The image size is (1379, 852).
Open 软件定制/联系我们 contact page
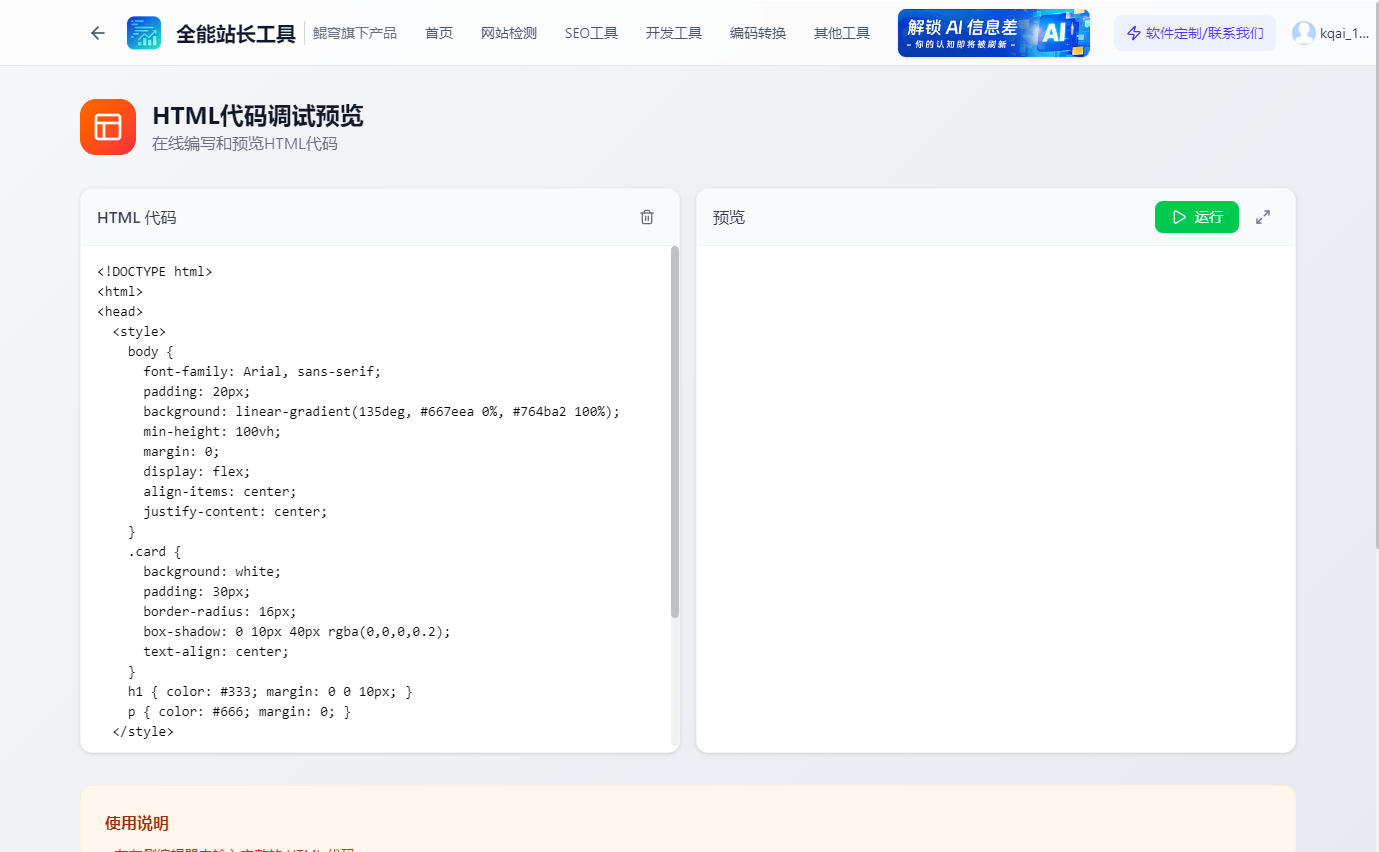coord(1194,33)
